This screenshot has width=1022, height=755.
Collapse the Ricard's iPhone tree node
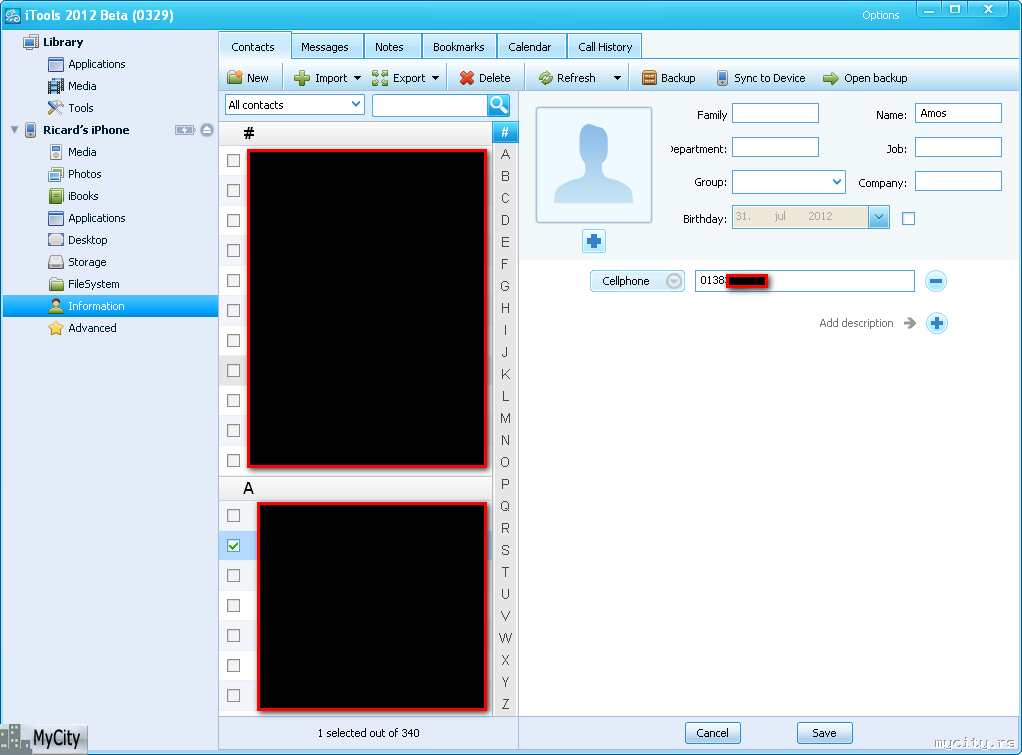(x=14, y=130)
